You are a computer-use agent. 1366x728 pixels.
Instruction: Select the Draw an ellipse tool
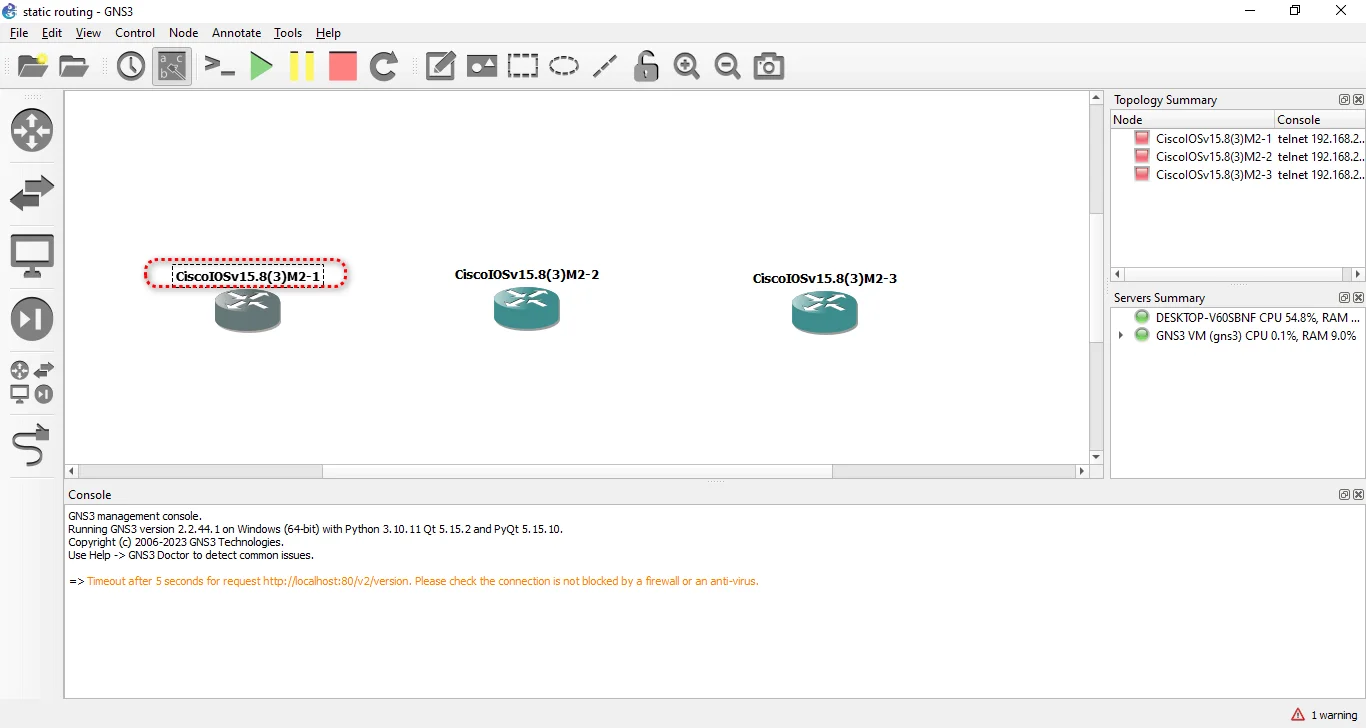[564, 67]
